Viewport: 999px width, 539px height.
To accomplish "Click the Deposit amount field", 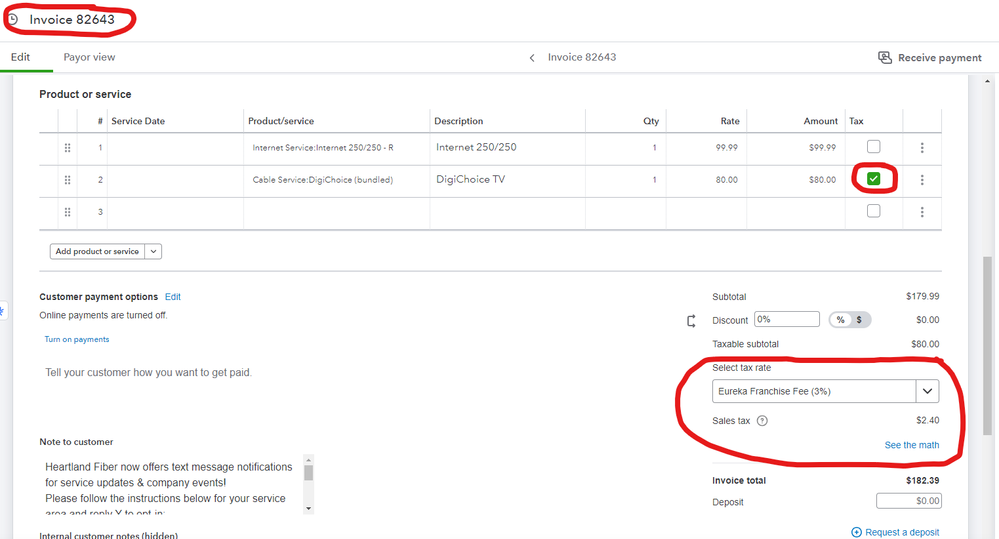I will point(908,501).
